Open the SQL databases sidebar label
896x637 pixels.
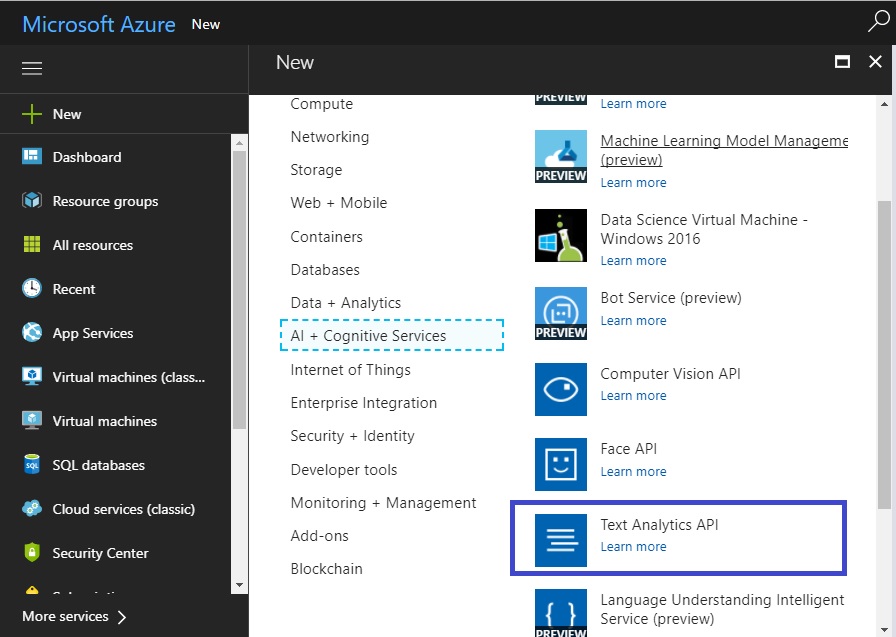(98, 465)
